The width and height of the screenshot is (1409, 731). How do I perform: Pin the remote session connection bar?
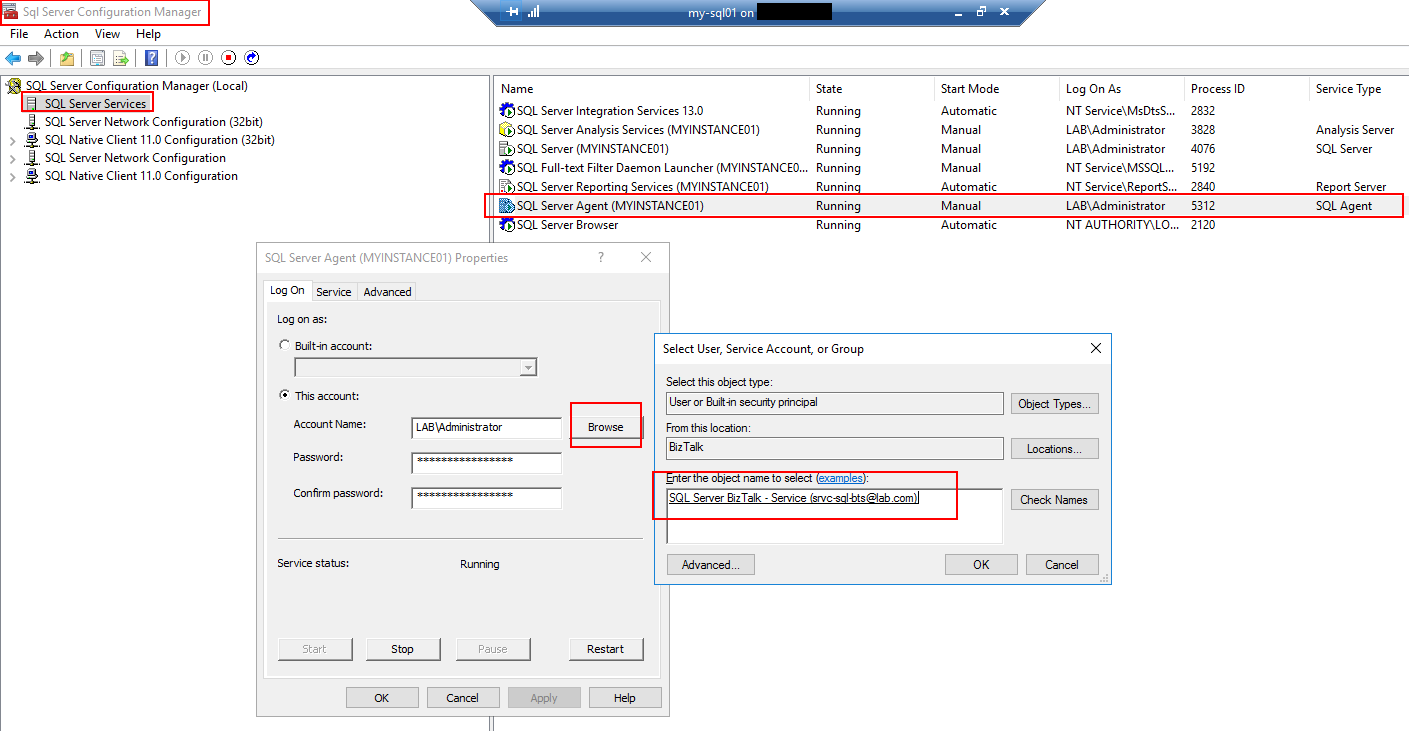(513, 12)
